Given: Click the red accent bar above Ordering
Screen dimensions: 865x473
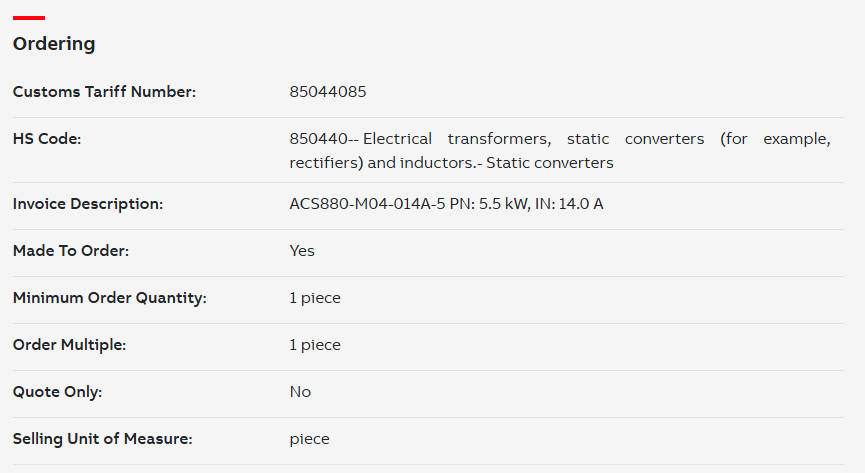Looking at the screenshot, I should click(x=29, y=18).
